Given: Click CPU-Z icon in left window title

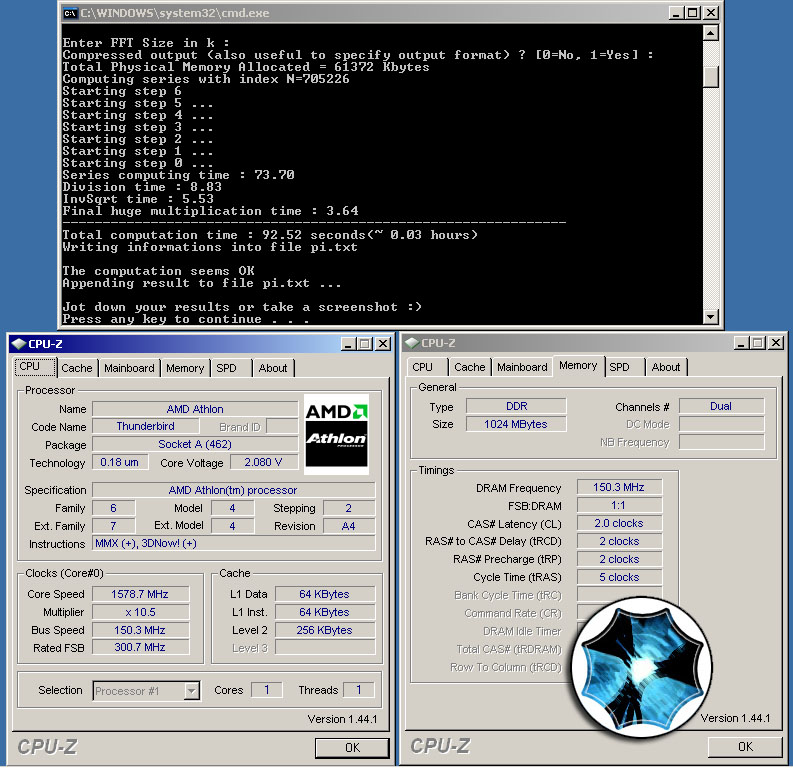Looking at the screenshot, I should pos(19,344).
